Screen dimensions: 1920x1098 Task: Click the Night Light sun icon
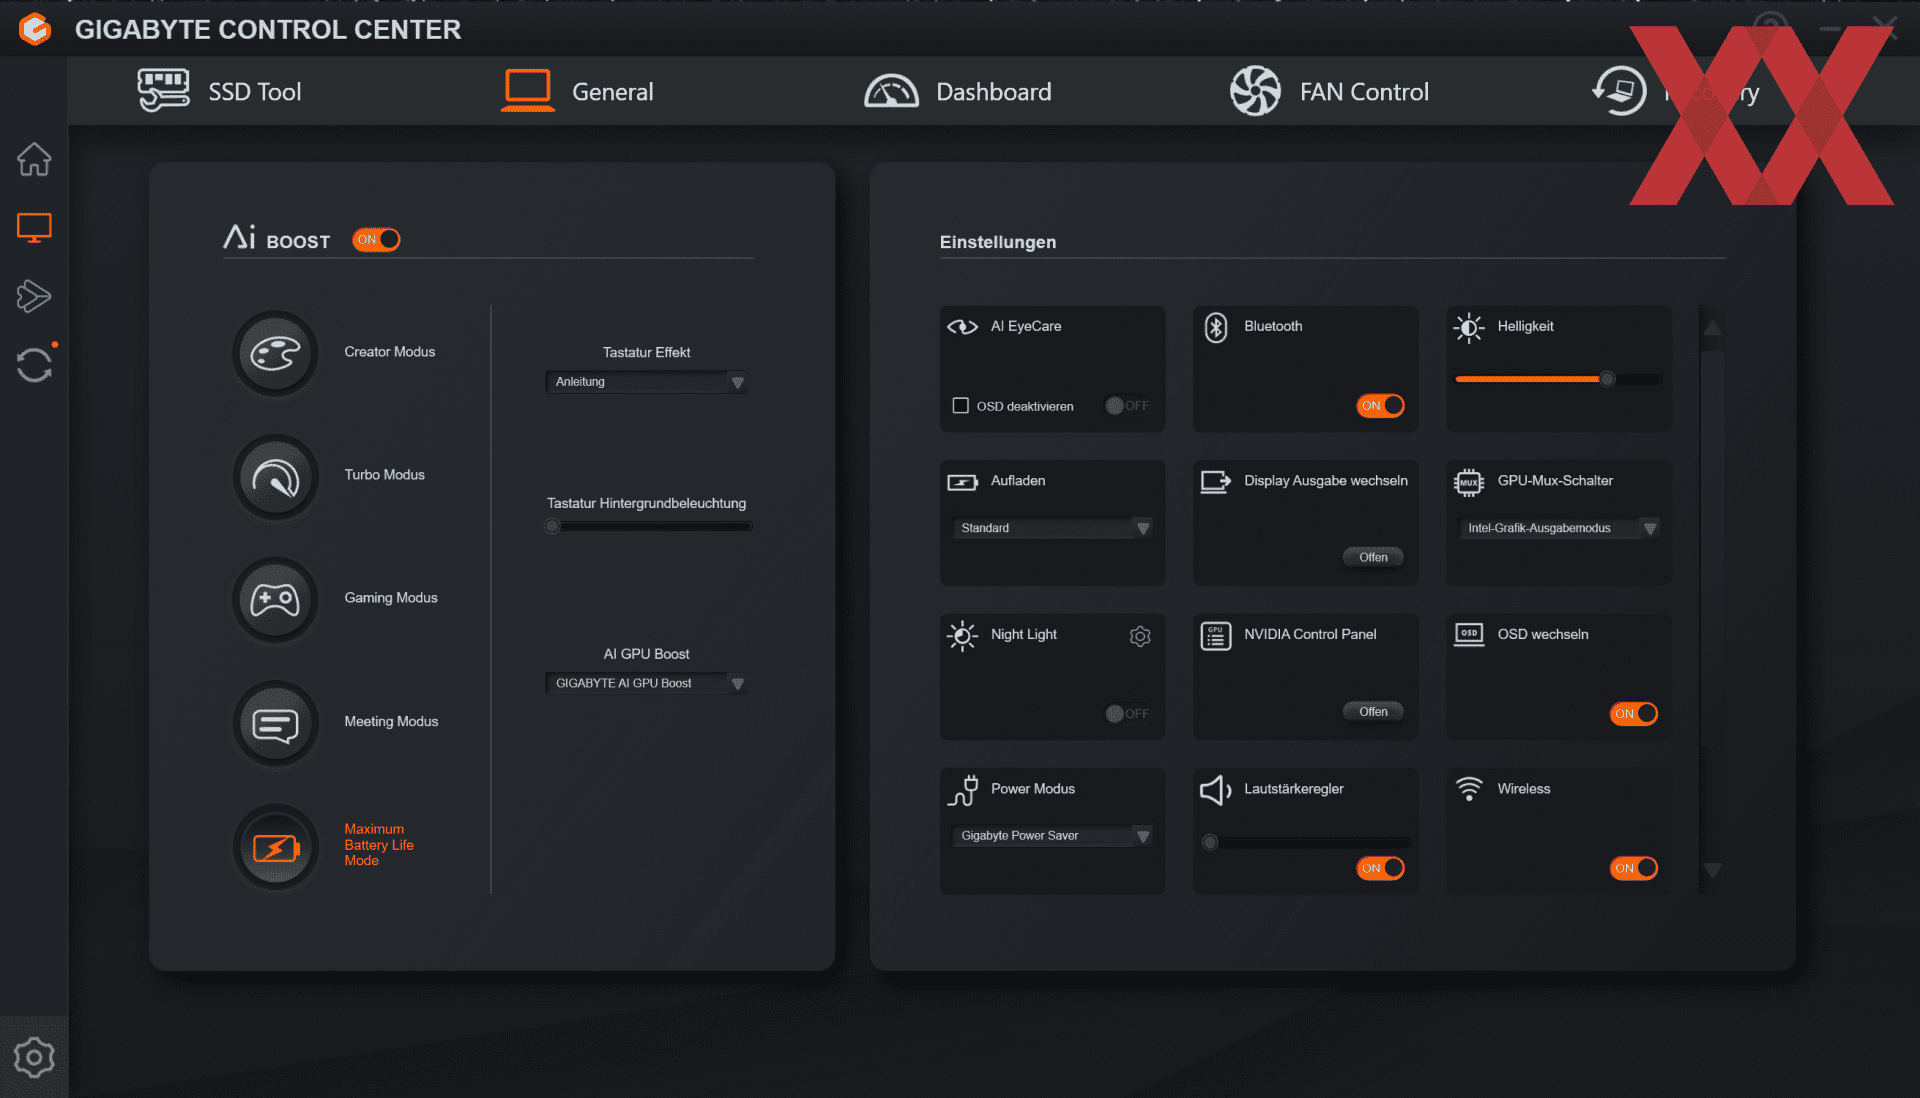[962, 636]
